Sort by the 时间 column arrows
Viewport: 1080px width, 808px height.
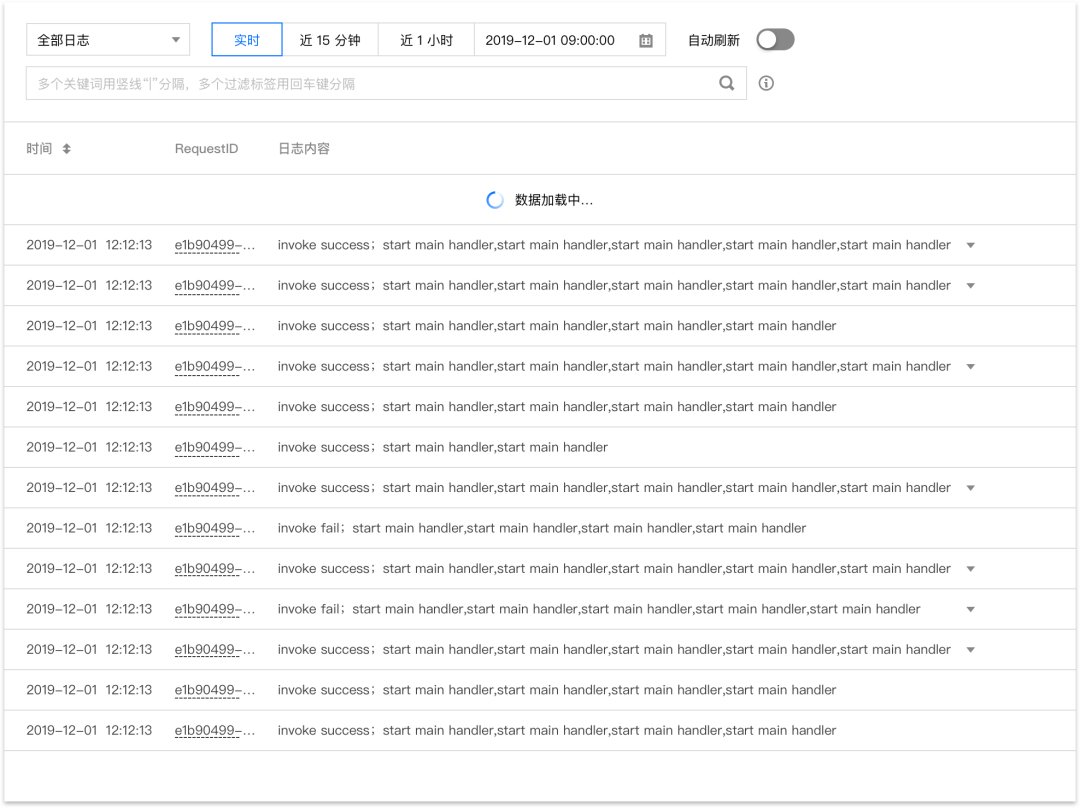[66, 149]
